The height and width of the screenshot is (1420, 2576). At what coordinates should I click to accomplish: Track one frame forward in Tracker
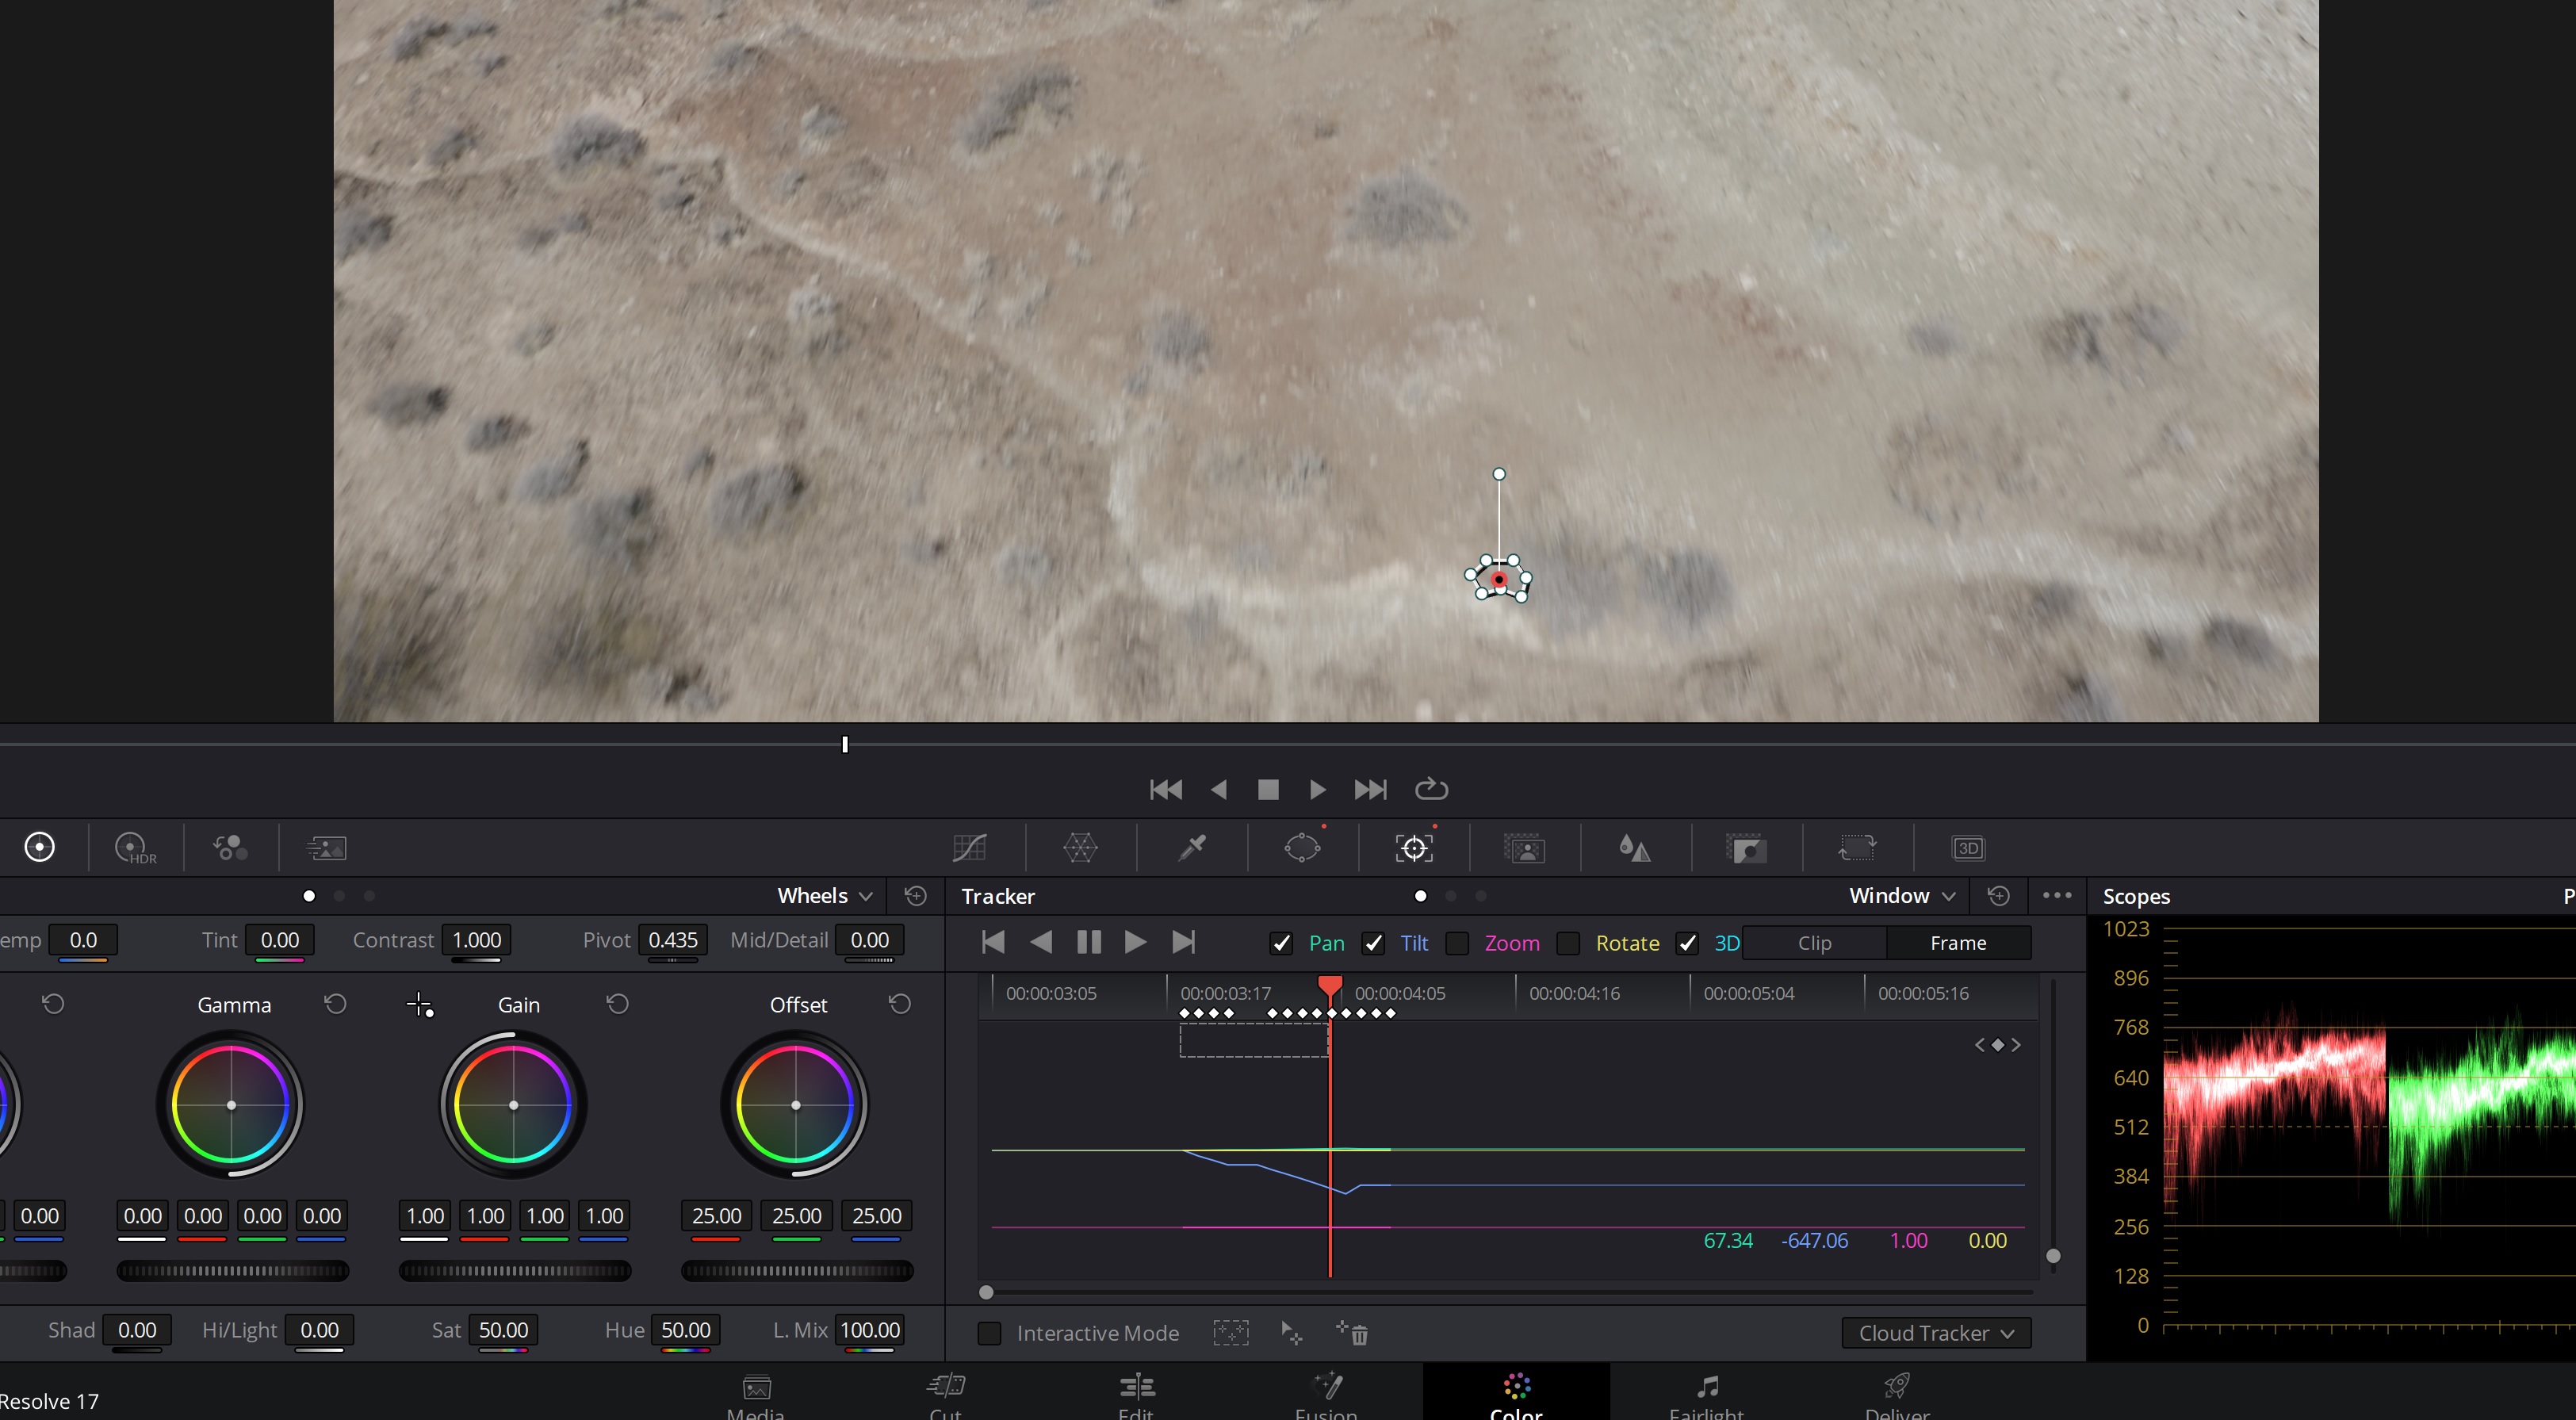(1184, 942)
